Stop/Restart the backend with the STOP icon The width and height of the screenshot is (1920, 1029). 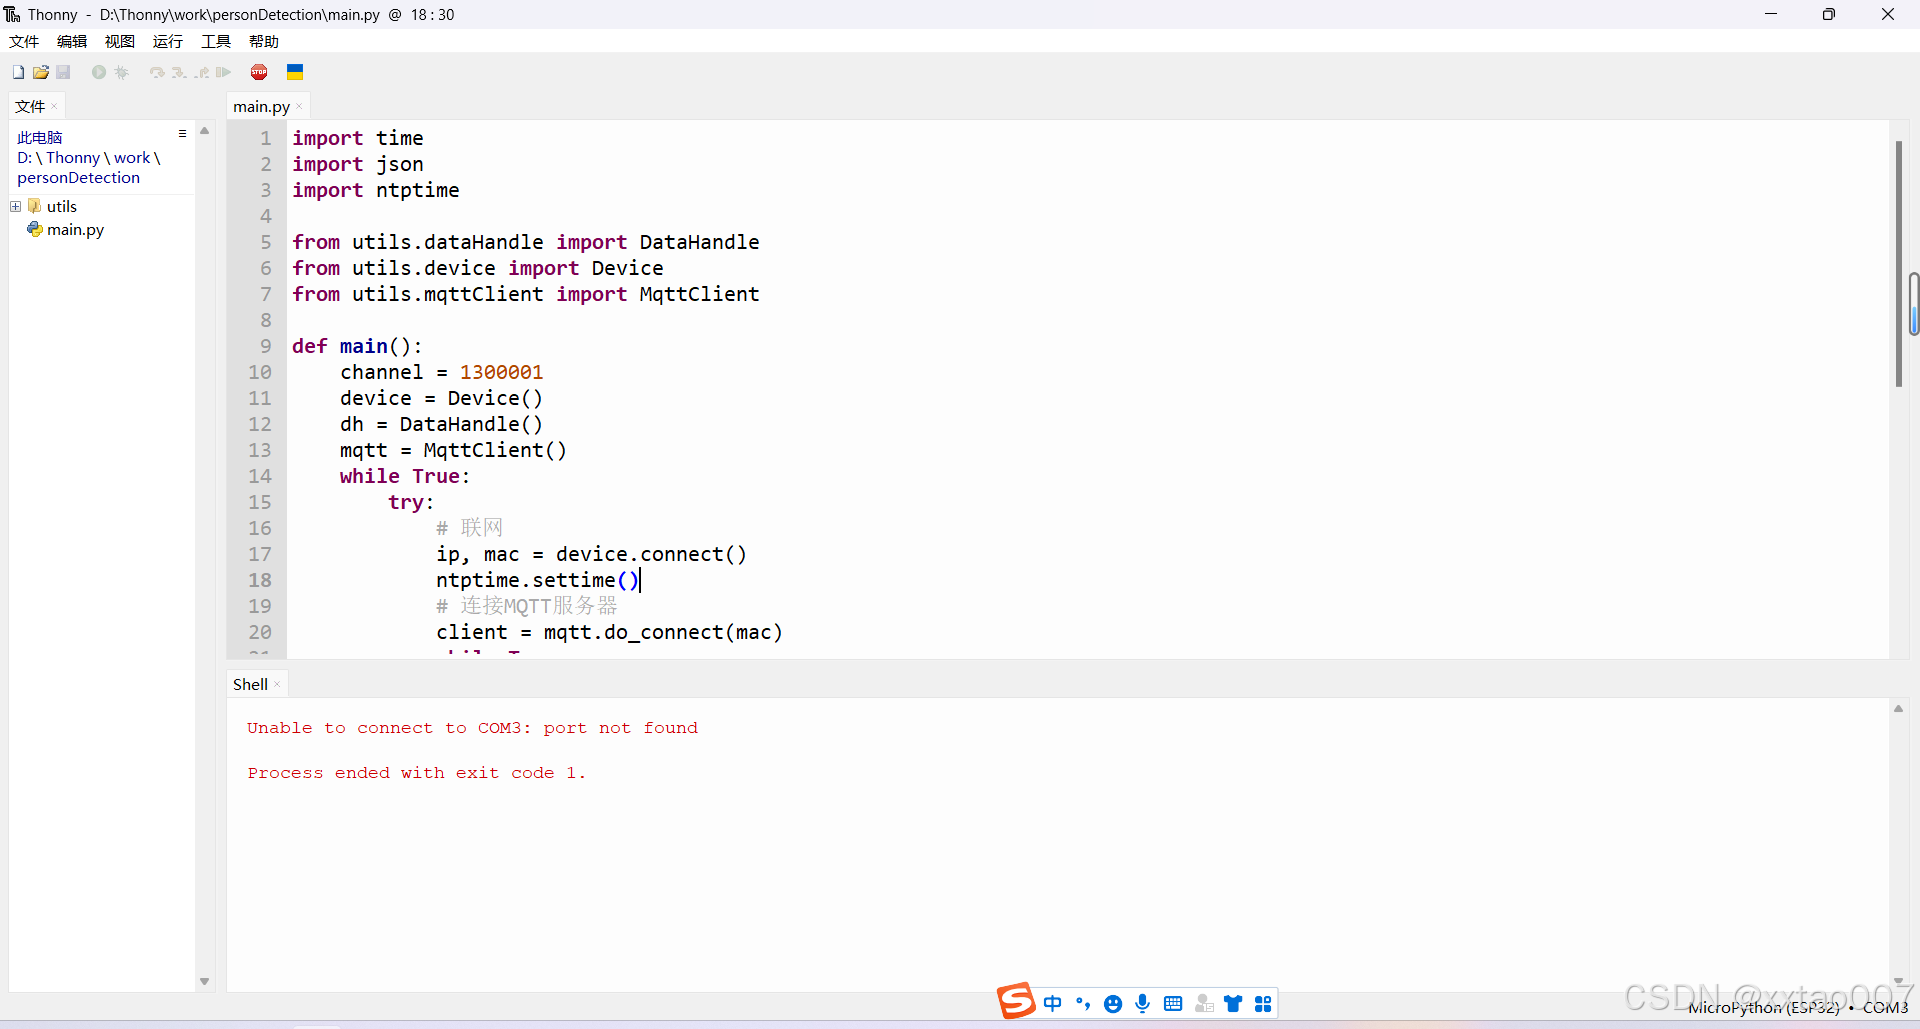pos(259,72)
